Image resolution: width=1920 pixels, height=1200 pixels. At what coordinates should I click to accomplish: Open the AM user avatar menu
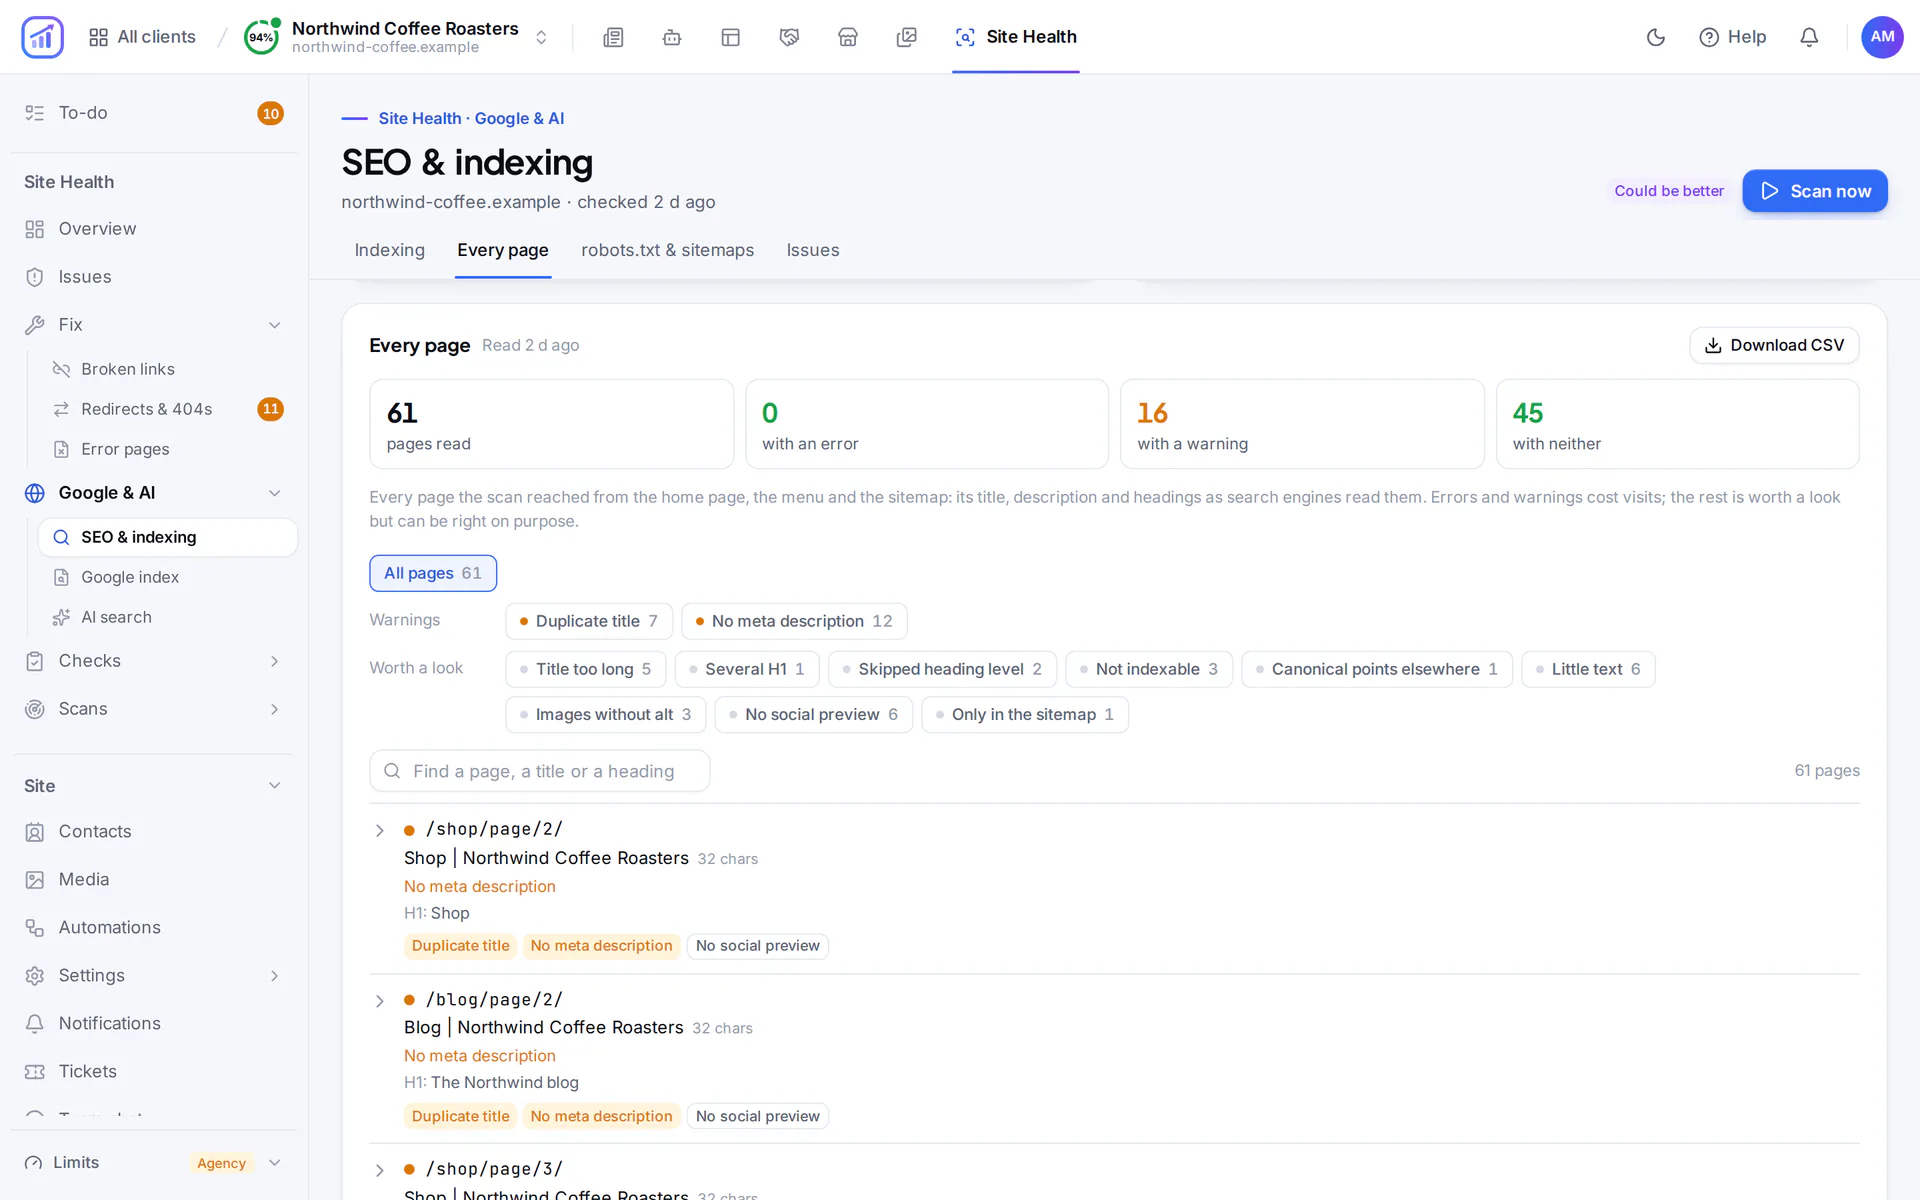(1882, 37)
